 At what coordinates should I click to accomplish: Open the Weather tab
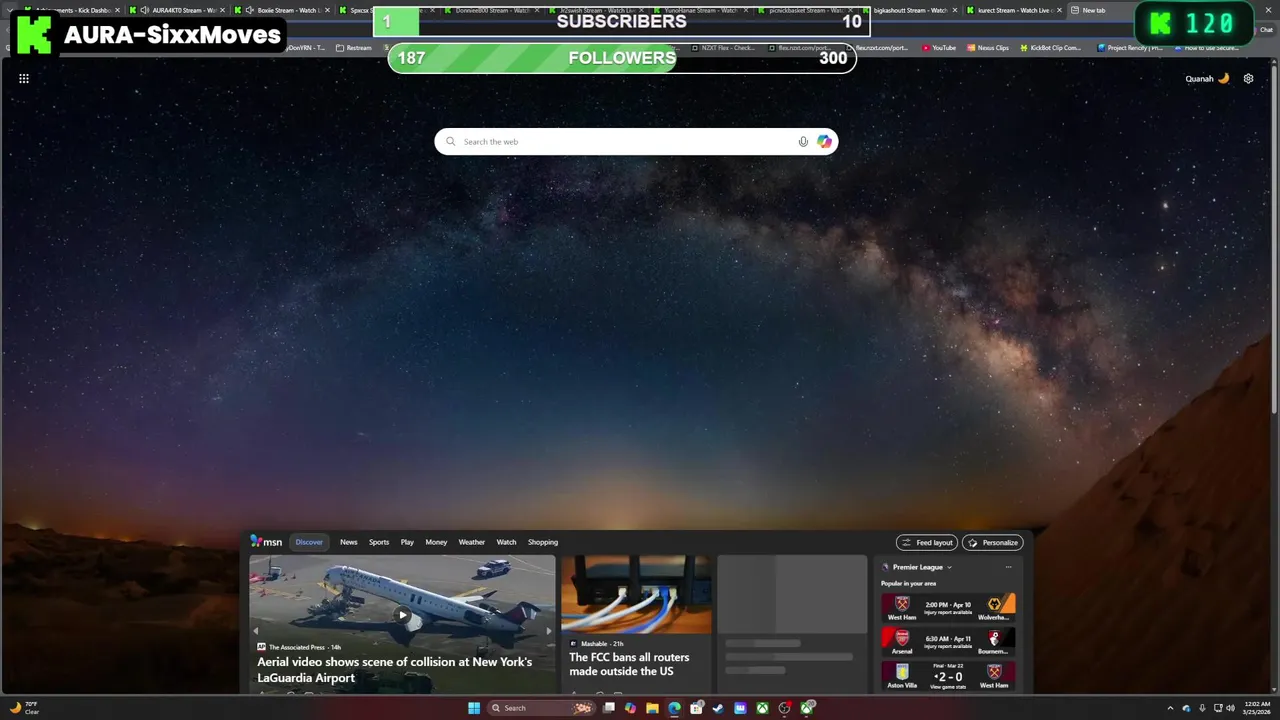pyautogui.click(x=472, y=542)
